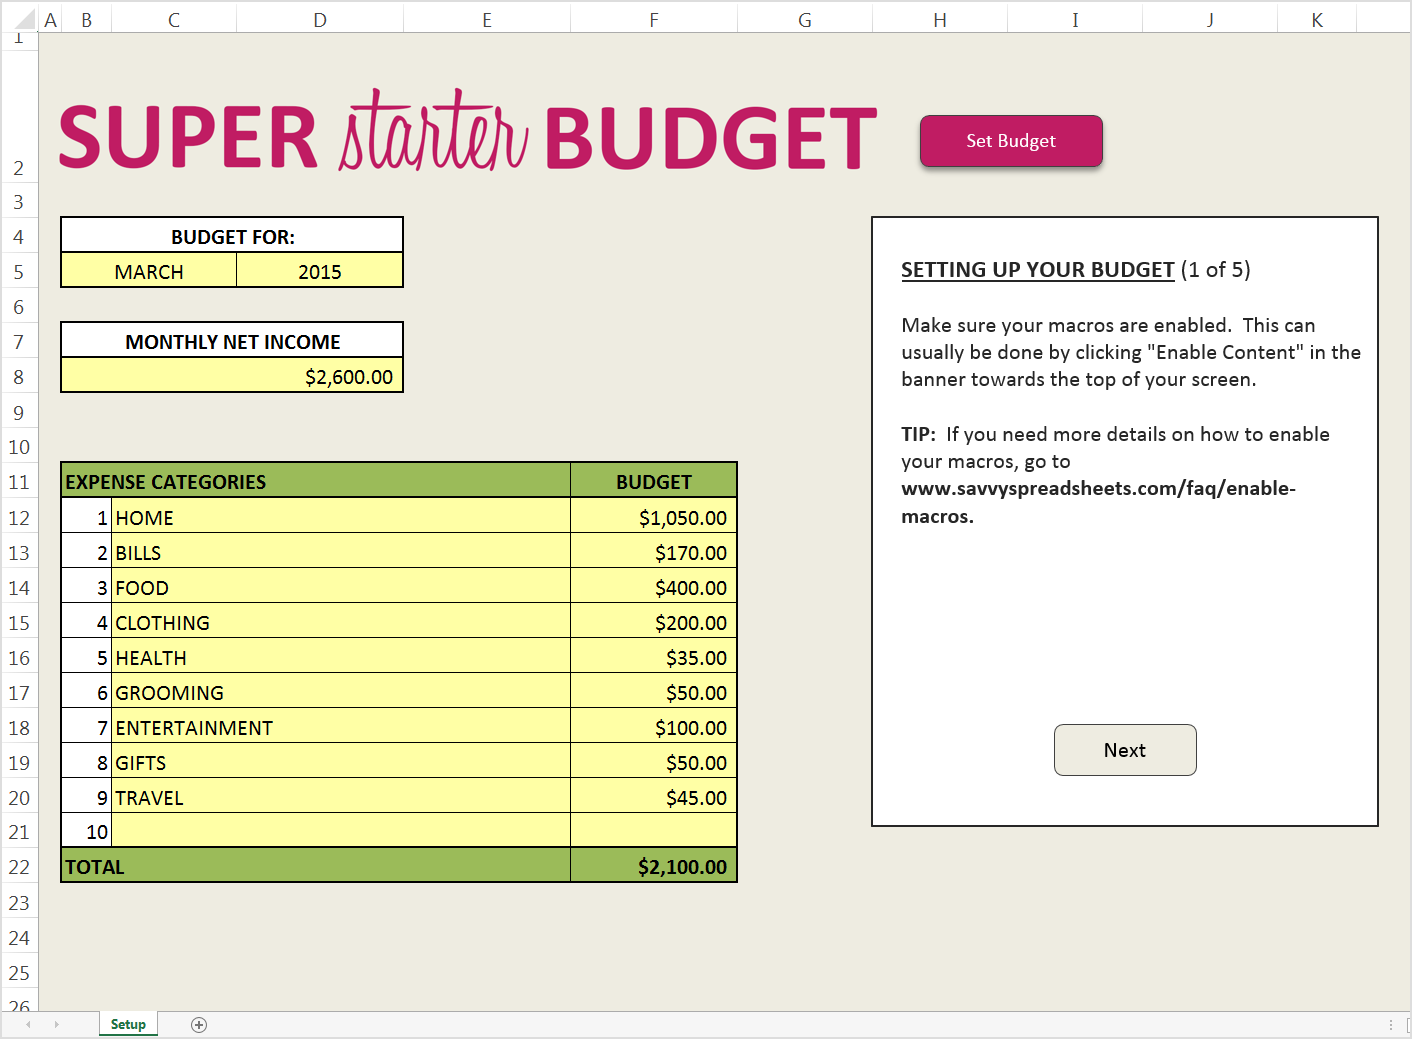Switch to the Setup sheet tab
1412x1039 pixels.
click(x=128, y=1024)
